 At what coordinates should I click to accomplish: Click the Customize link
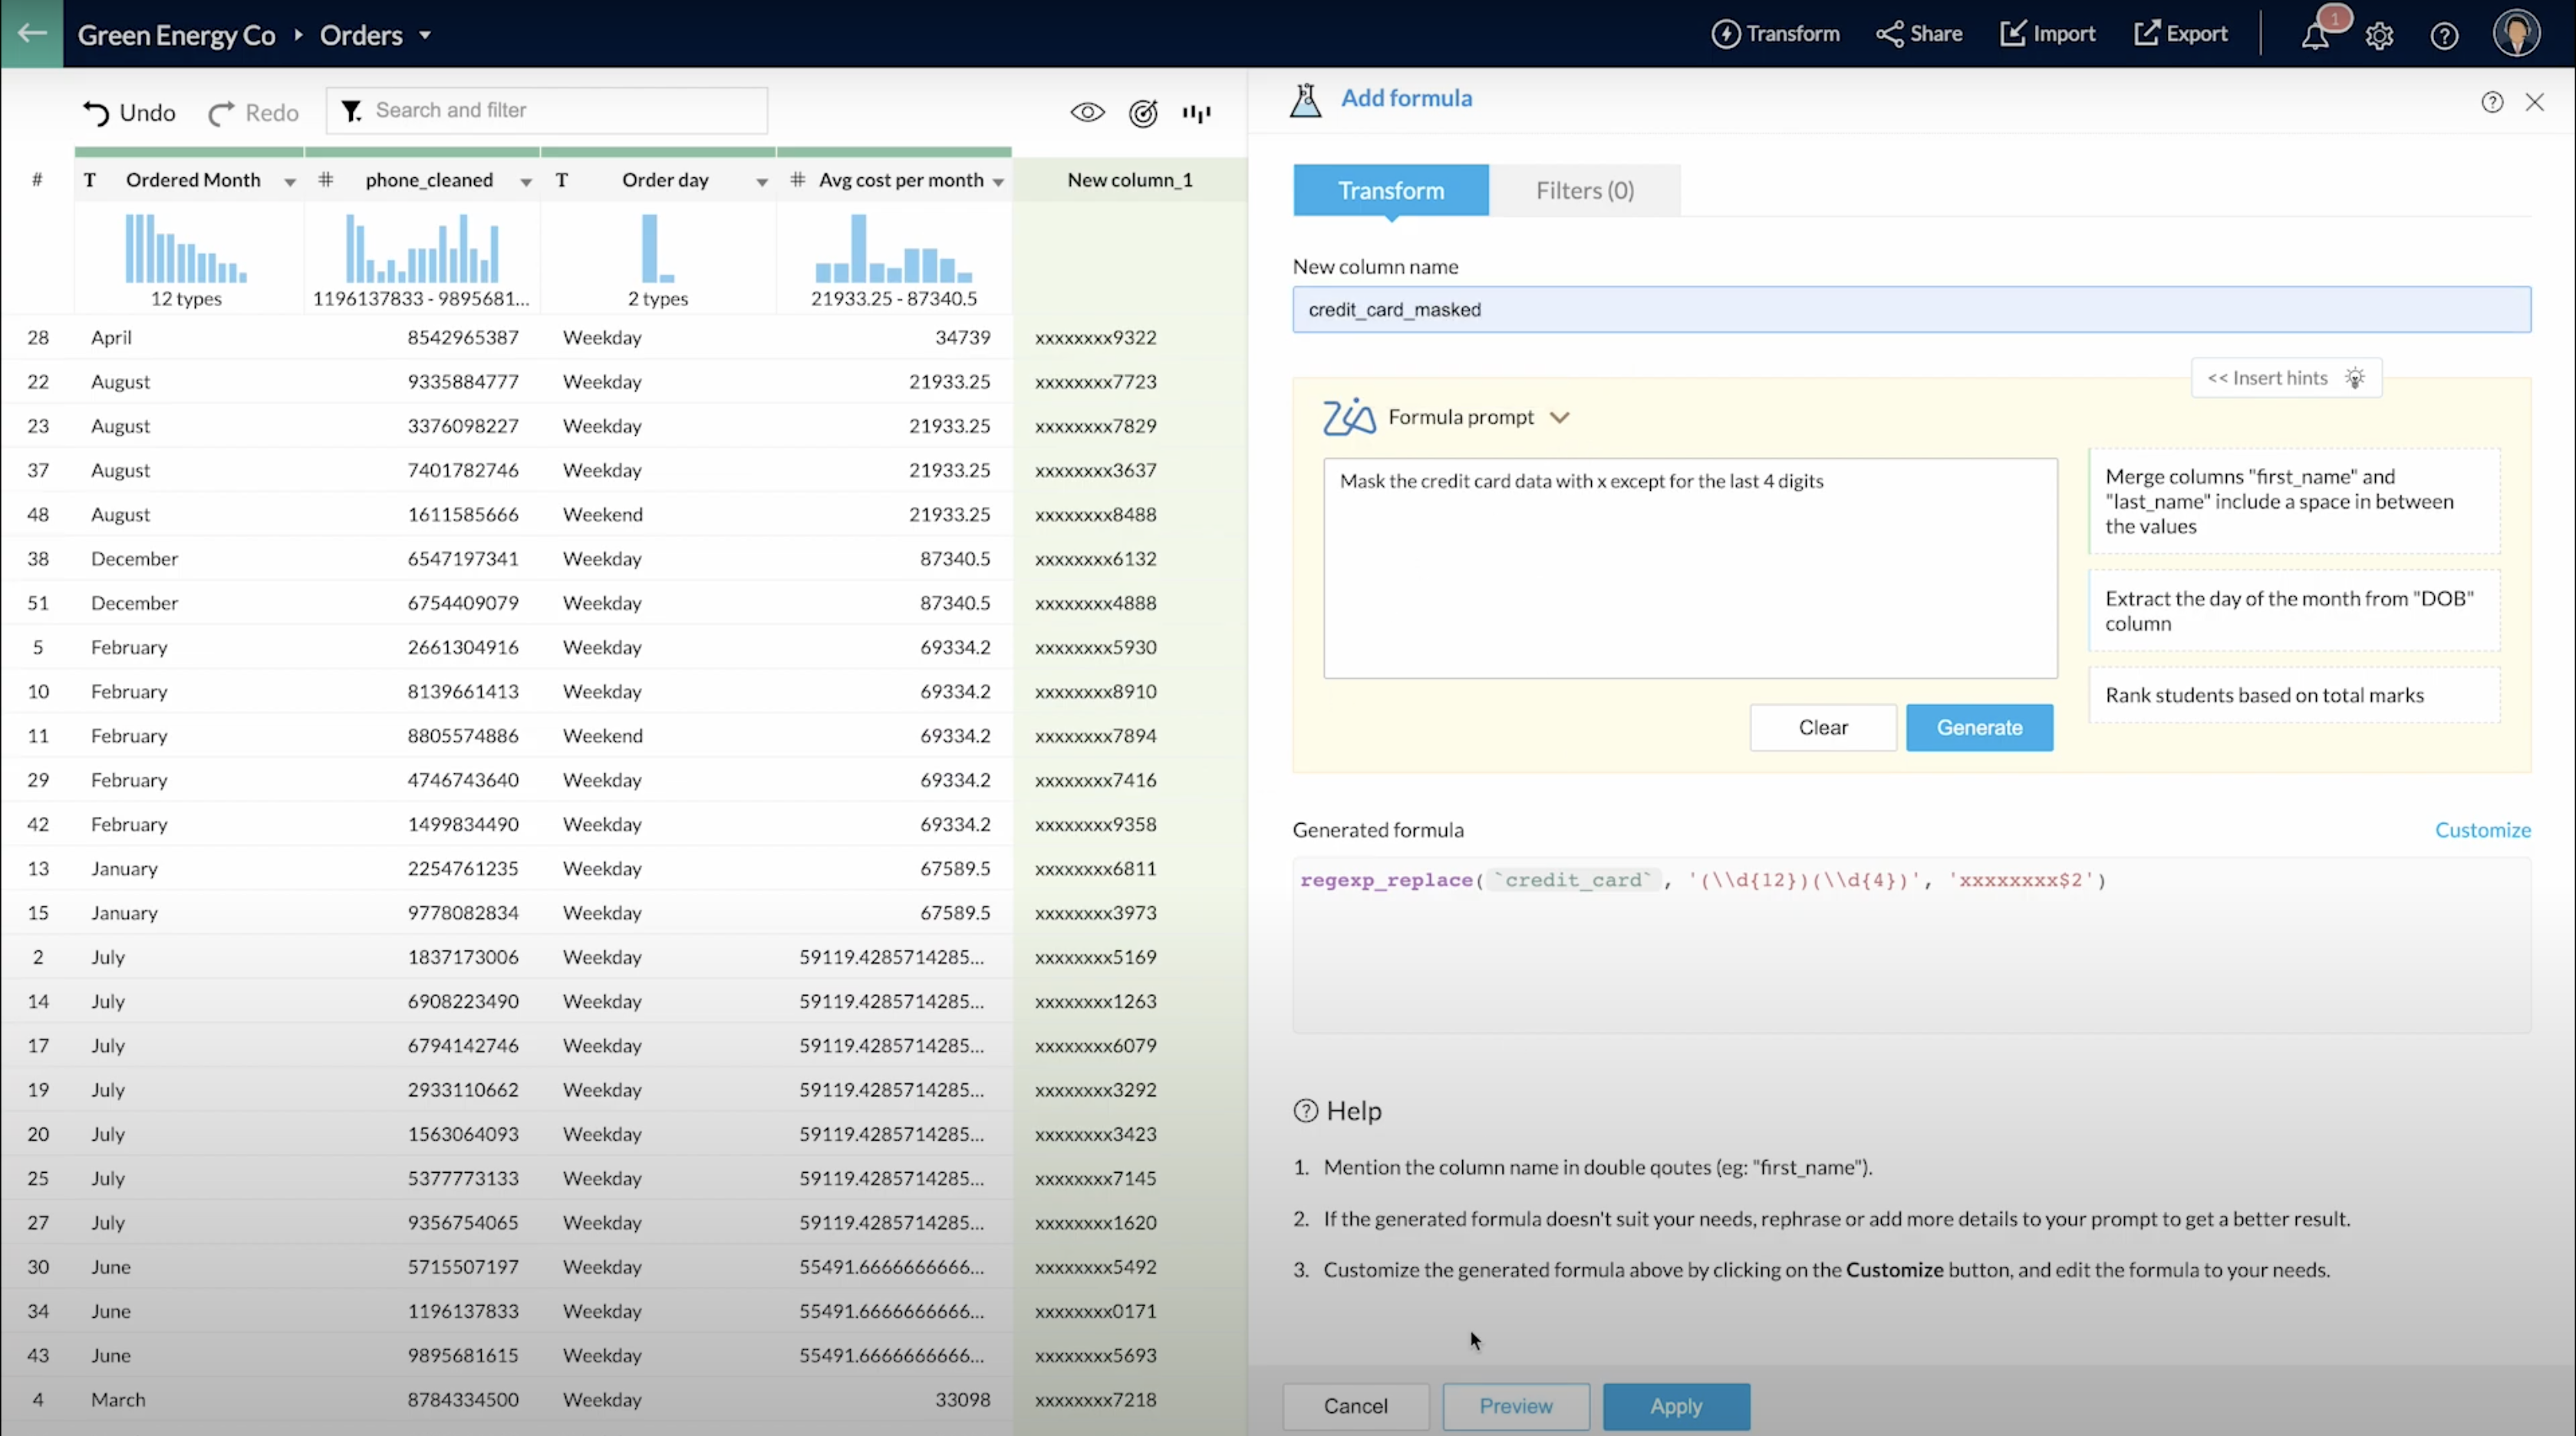[2482, 829]
